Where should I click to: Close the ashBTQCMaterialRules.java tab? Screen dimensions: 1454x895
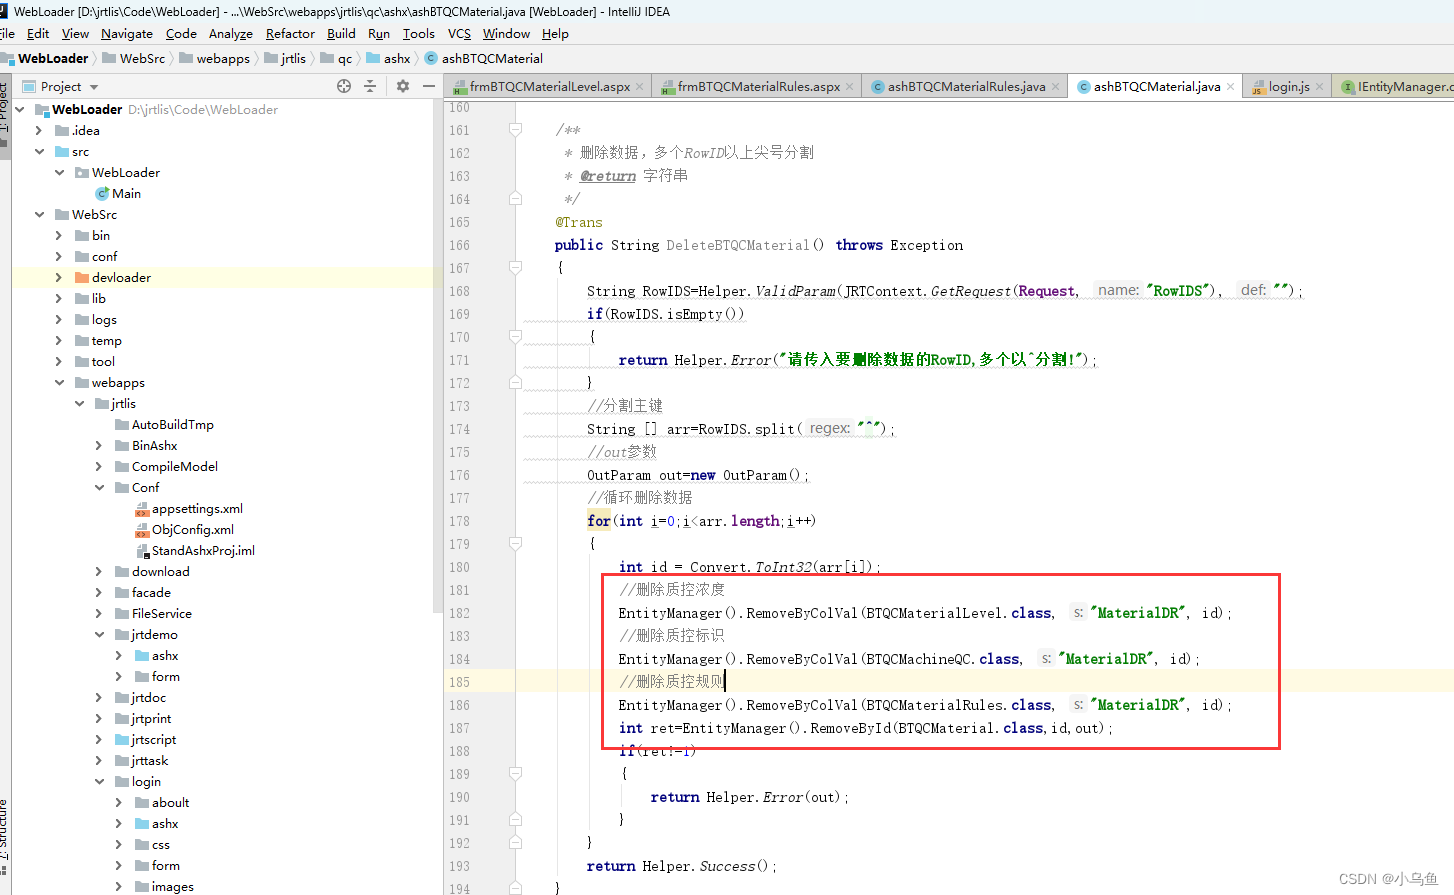point(1055,87)
